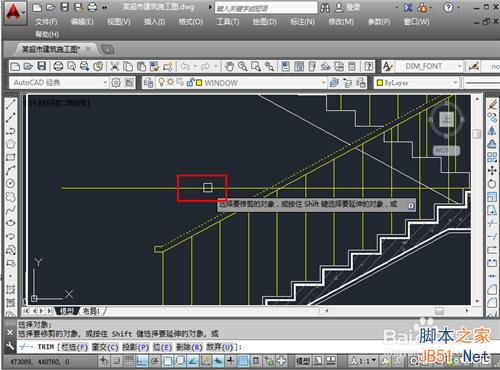Image resolution: width=500 pixels, height=370 pixels.
Task: Open the ByLayer color control dropdown
Action: (455, 82)
